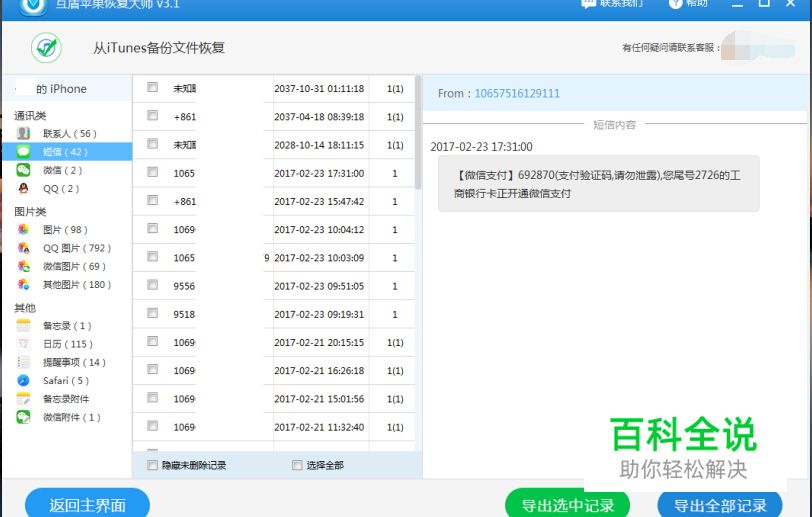
Task: Open the WeChat (微信) icon in sidebar
Action: coord(23,170)
